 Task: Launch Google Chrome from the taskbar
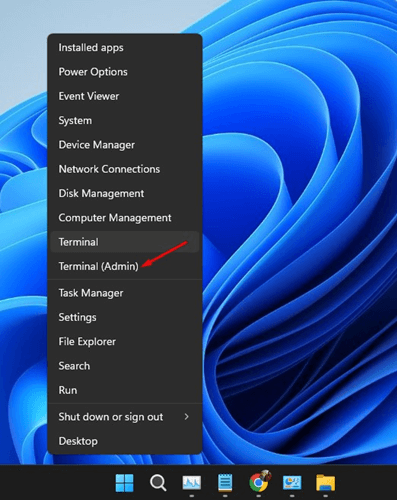(x=259, y=482)
